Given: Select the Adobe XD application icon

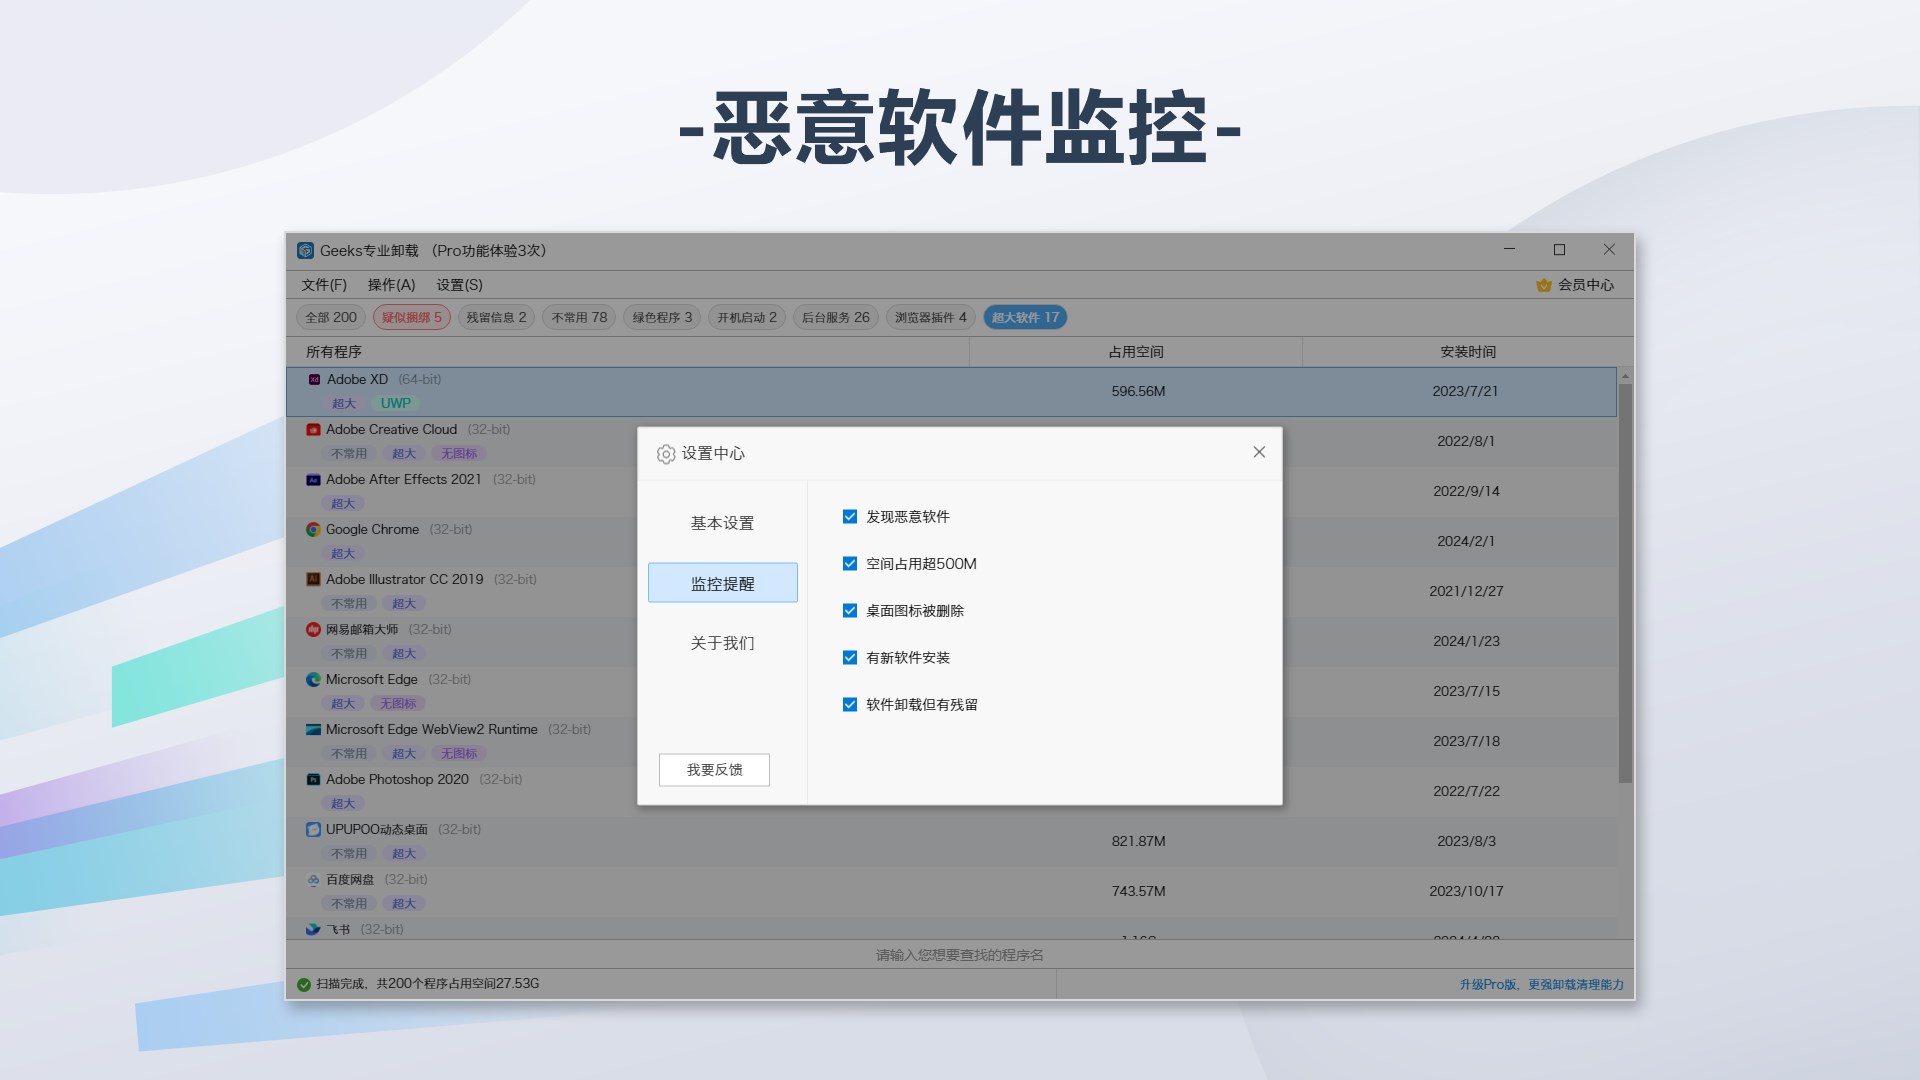Looking at the screenshot, I should coord(313,379).
